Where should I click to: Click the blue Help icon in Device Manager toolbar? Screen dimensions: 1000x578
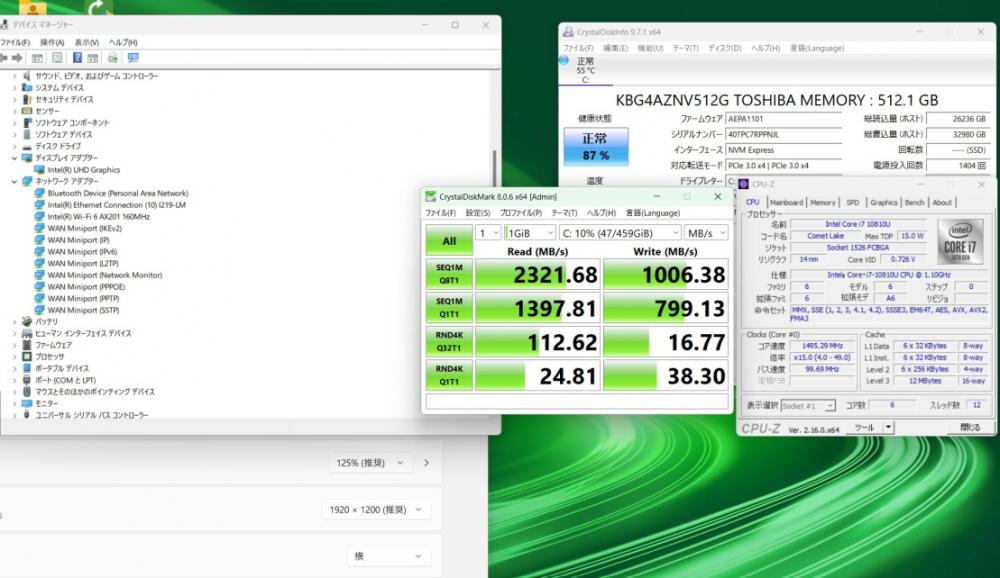[77, 58]
